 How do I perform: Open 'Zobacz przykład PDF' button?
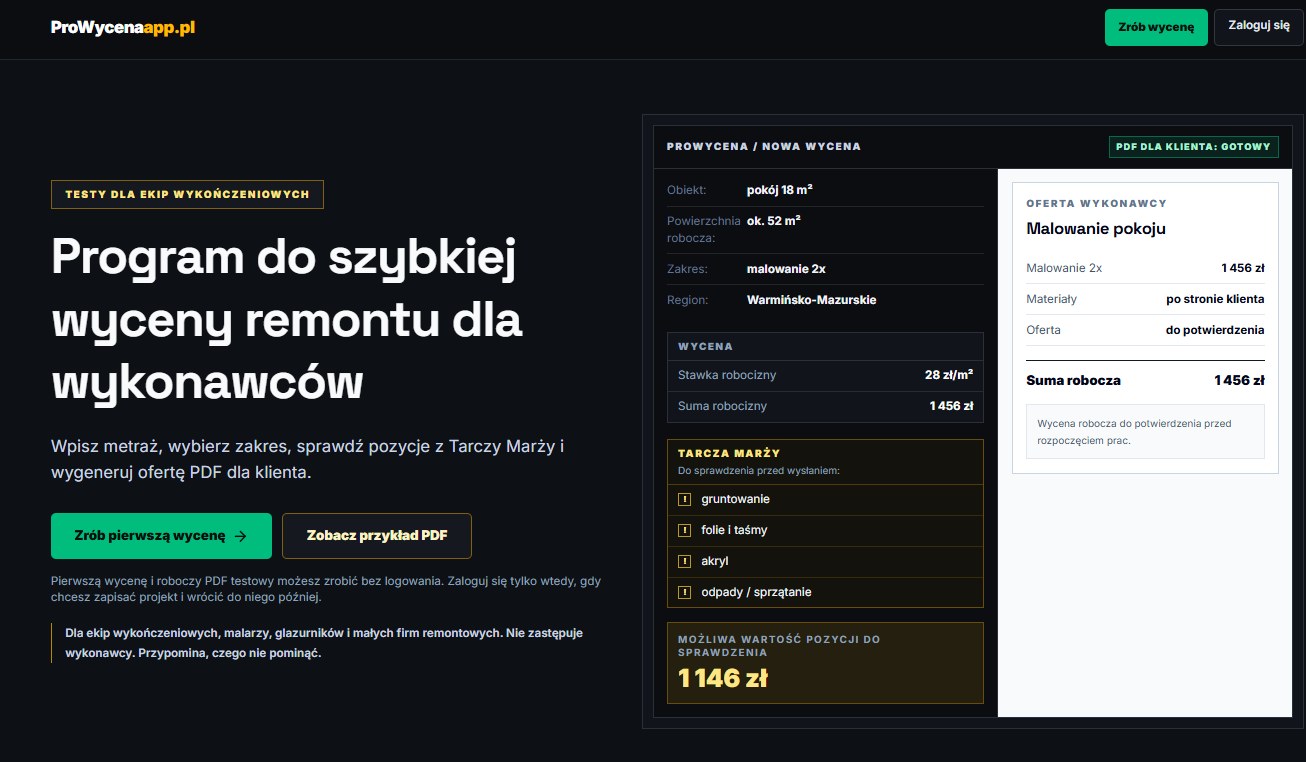click(377, 536)
